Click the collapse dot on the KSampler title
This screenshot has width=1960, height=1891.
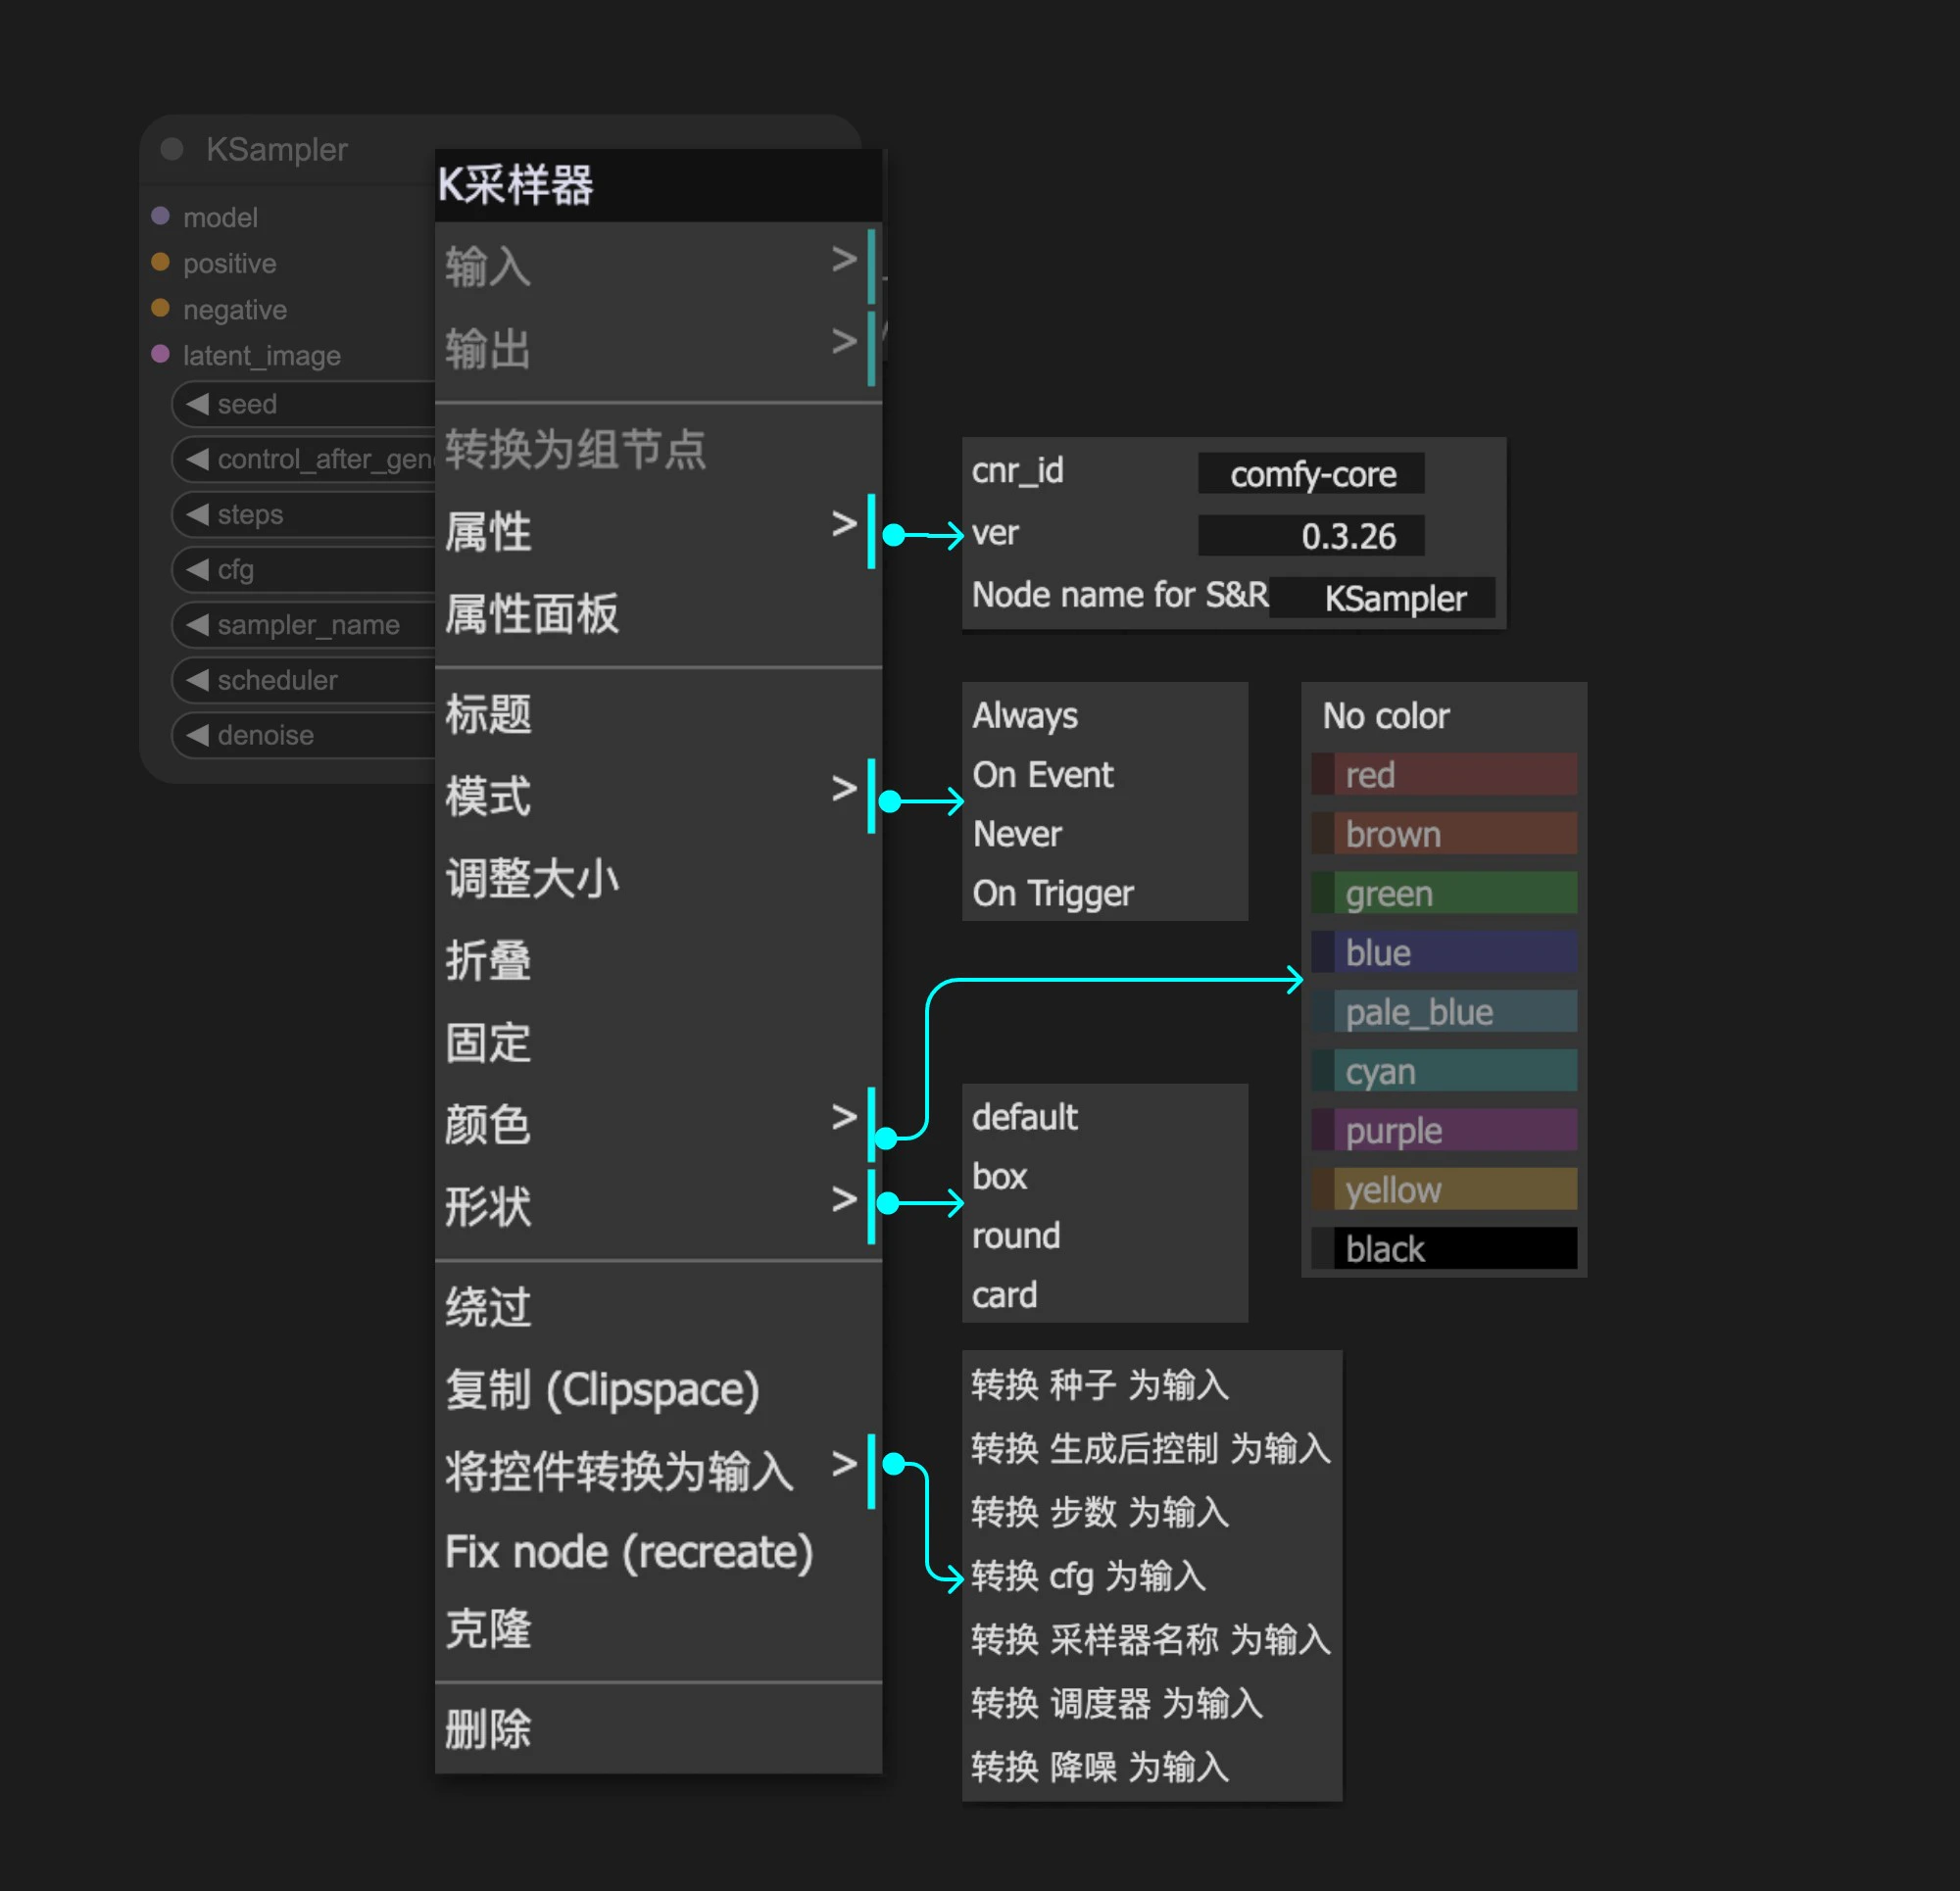tap(171, 148)
